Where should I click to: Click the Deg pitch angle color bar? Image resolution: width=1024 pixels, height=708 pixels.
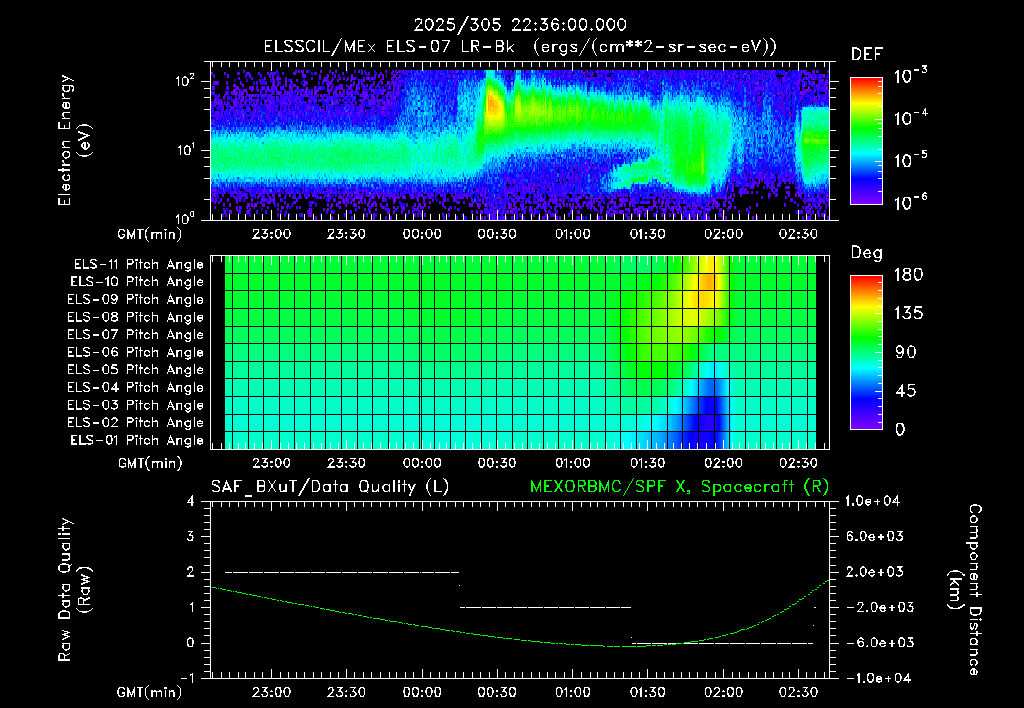pos(866,352)
